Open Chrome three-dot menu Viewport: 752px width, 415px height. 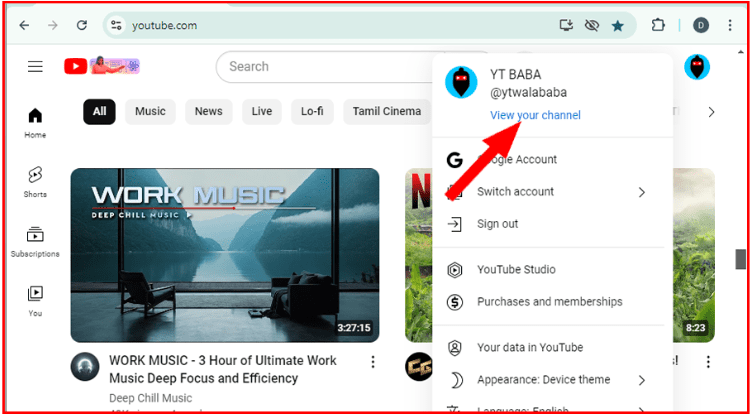pyautogui.click(x=730, y=25)
